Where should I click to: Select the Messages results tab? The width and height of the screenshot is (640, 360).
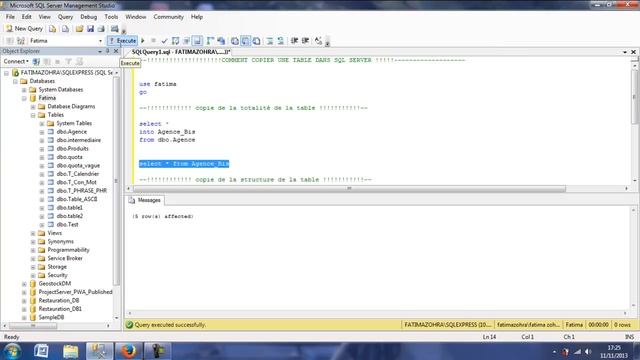click(x=145, y=200)
